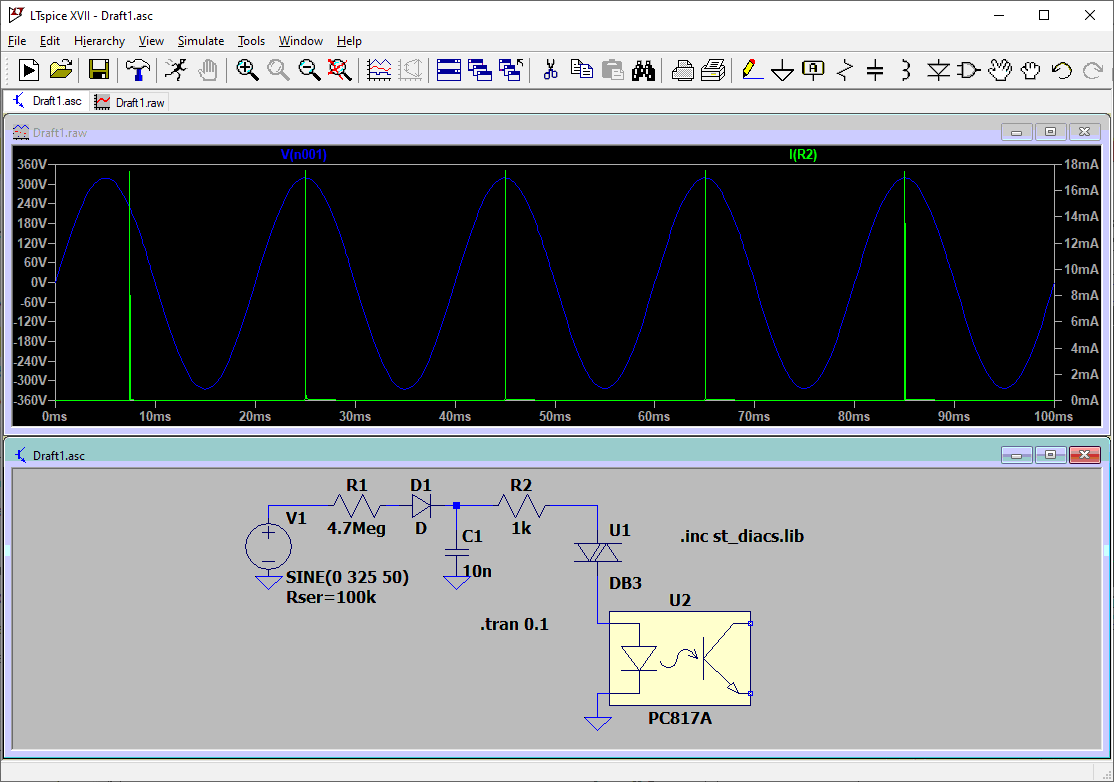
Task: Click the 0ms time axis label
Action: click(55, 416)
